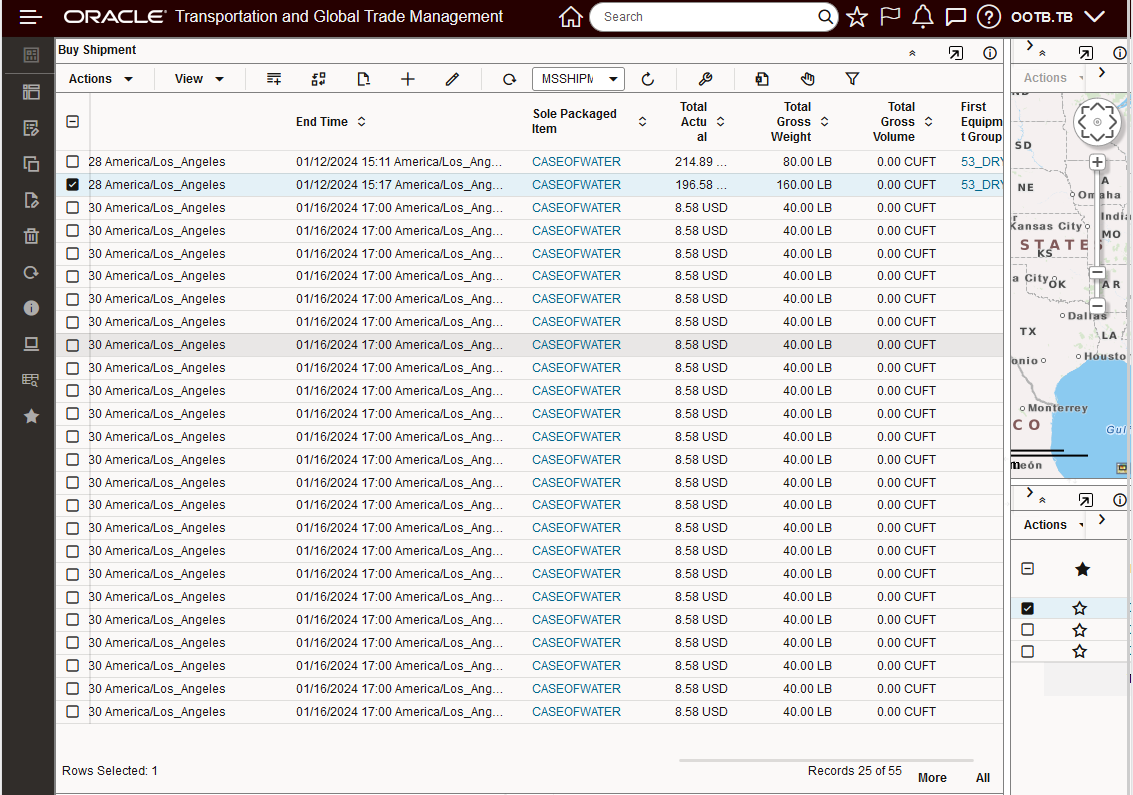Viewport: 1133px width, 795px height.
Task: Open Actions menu in the map panel
Action: 1054,77
